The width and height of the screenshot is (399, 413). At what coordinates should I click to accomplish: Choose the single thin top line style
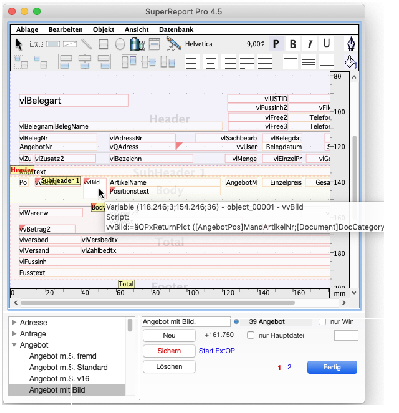[290, 62]
